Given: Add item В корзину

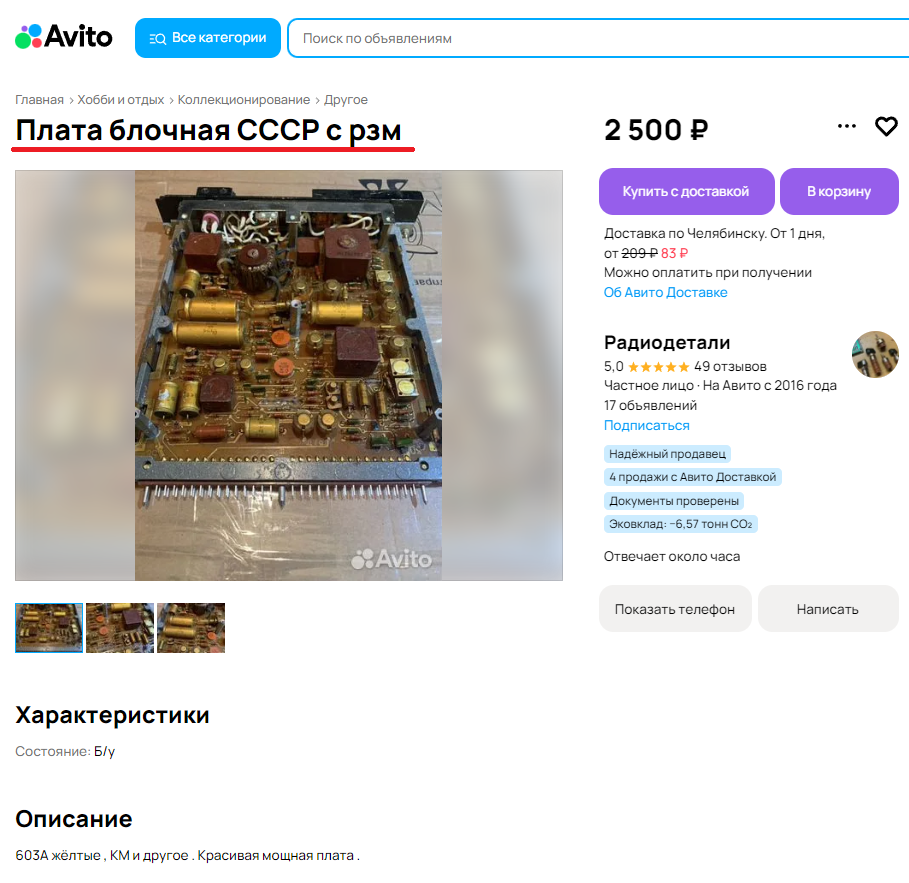Looking at the screenshot, I should (x=839, y=191).
